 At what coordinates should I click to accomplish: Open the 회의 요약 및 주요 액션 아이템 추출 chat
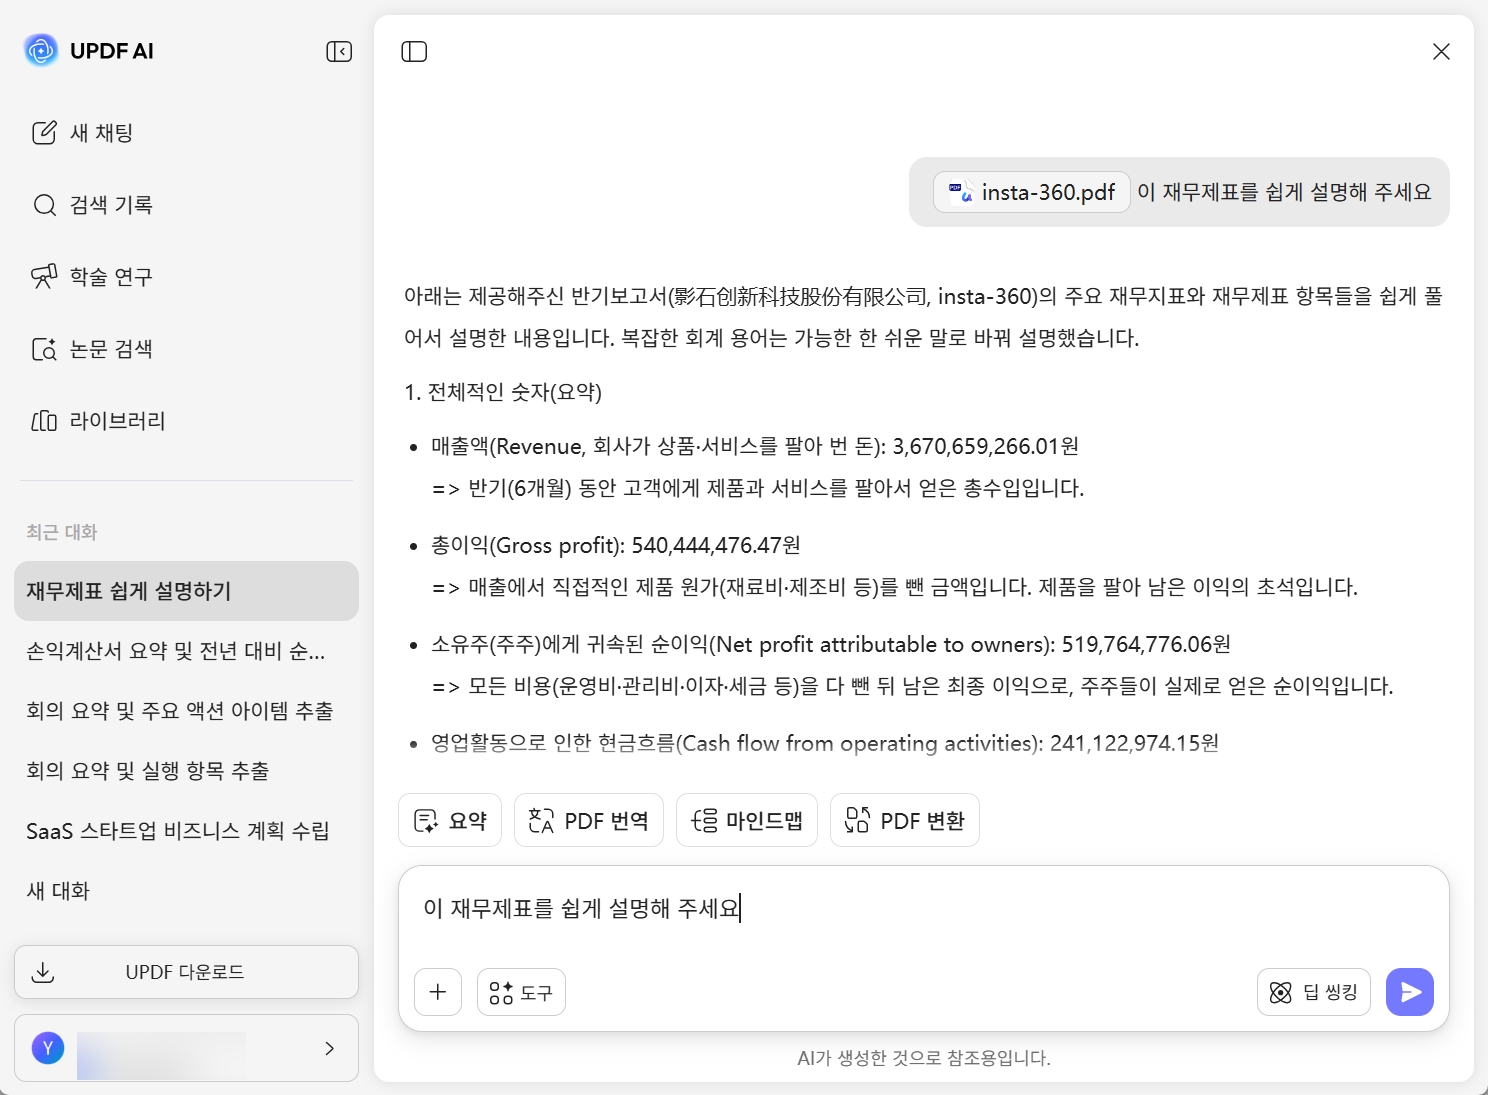(x=186, y=711)
